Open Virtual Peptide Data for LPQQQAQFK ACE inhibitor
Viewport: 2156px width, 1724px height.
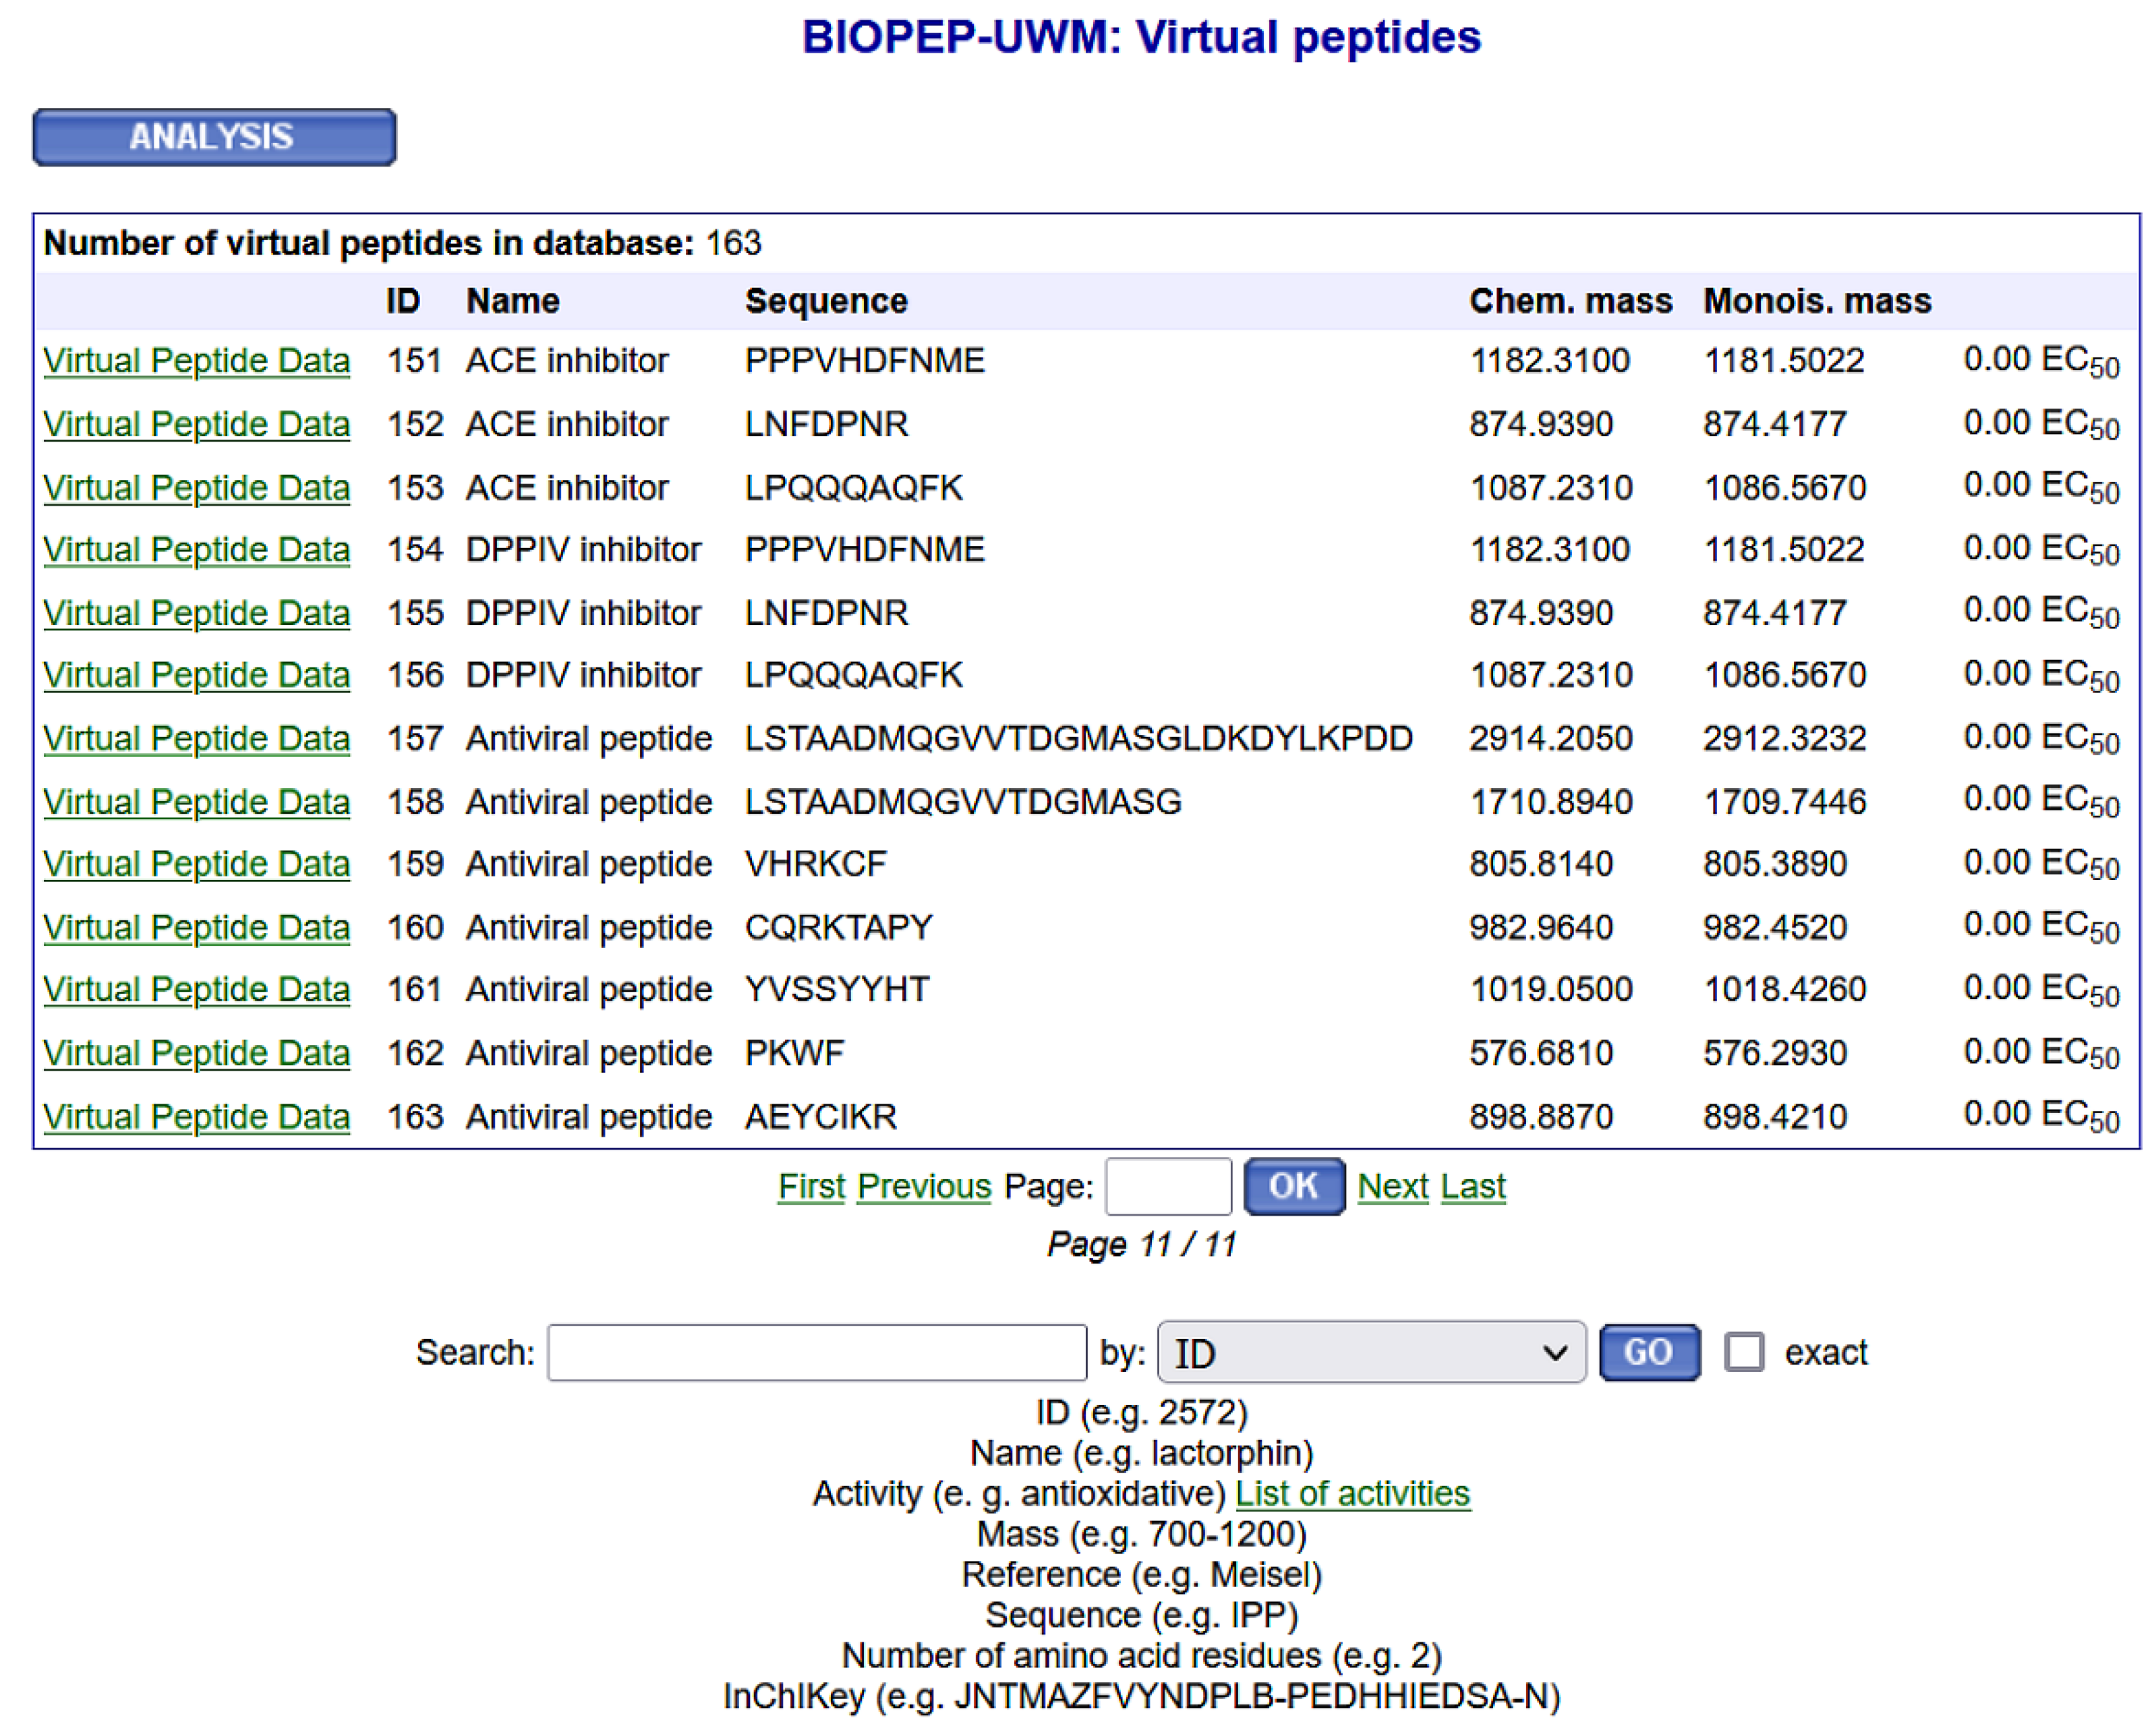[196, 488]
